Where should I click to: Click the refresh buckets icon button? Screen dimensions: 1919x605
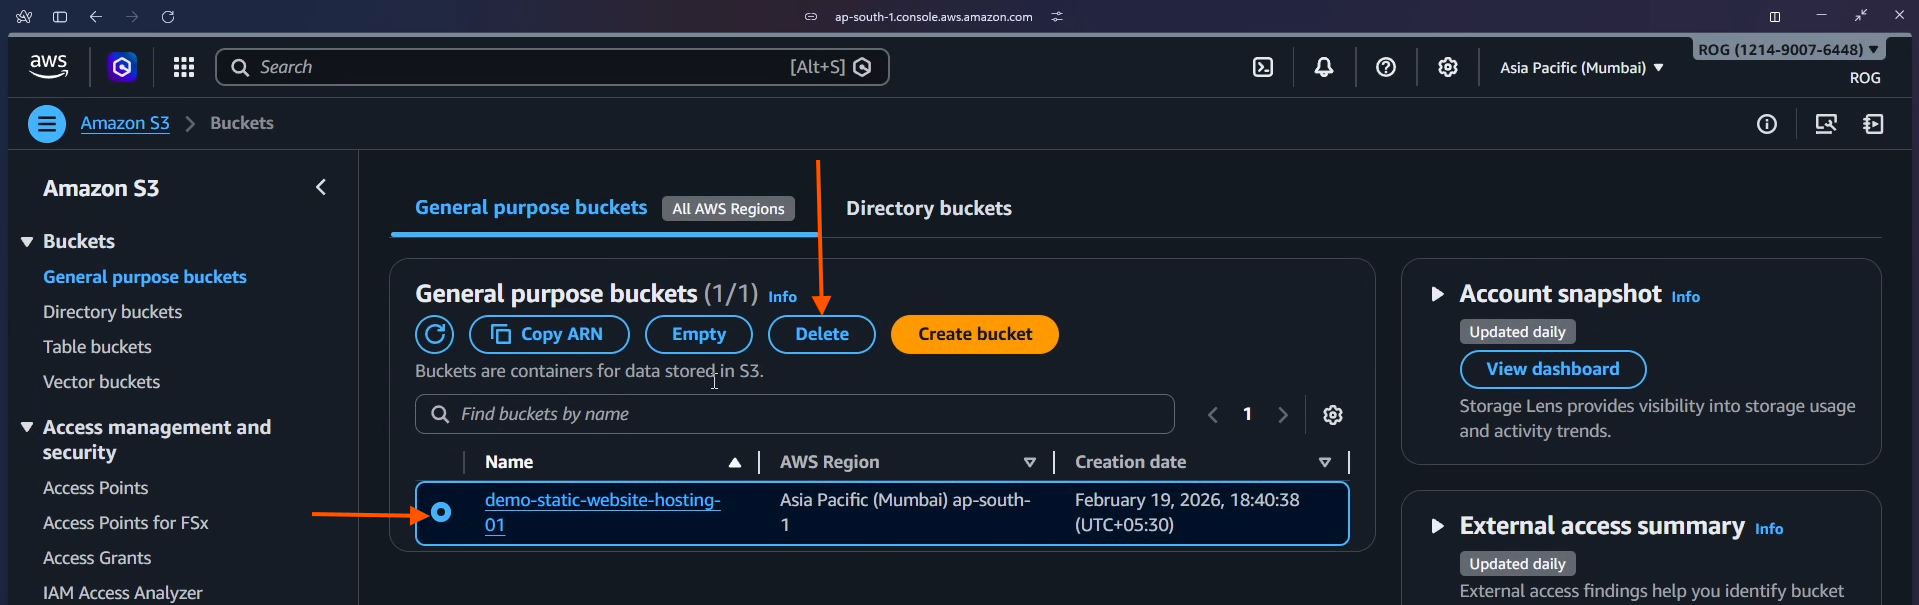point(435,334)
